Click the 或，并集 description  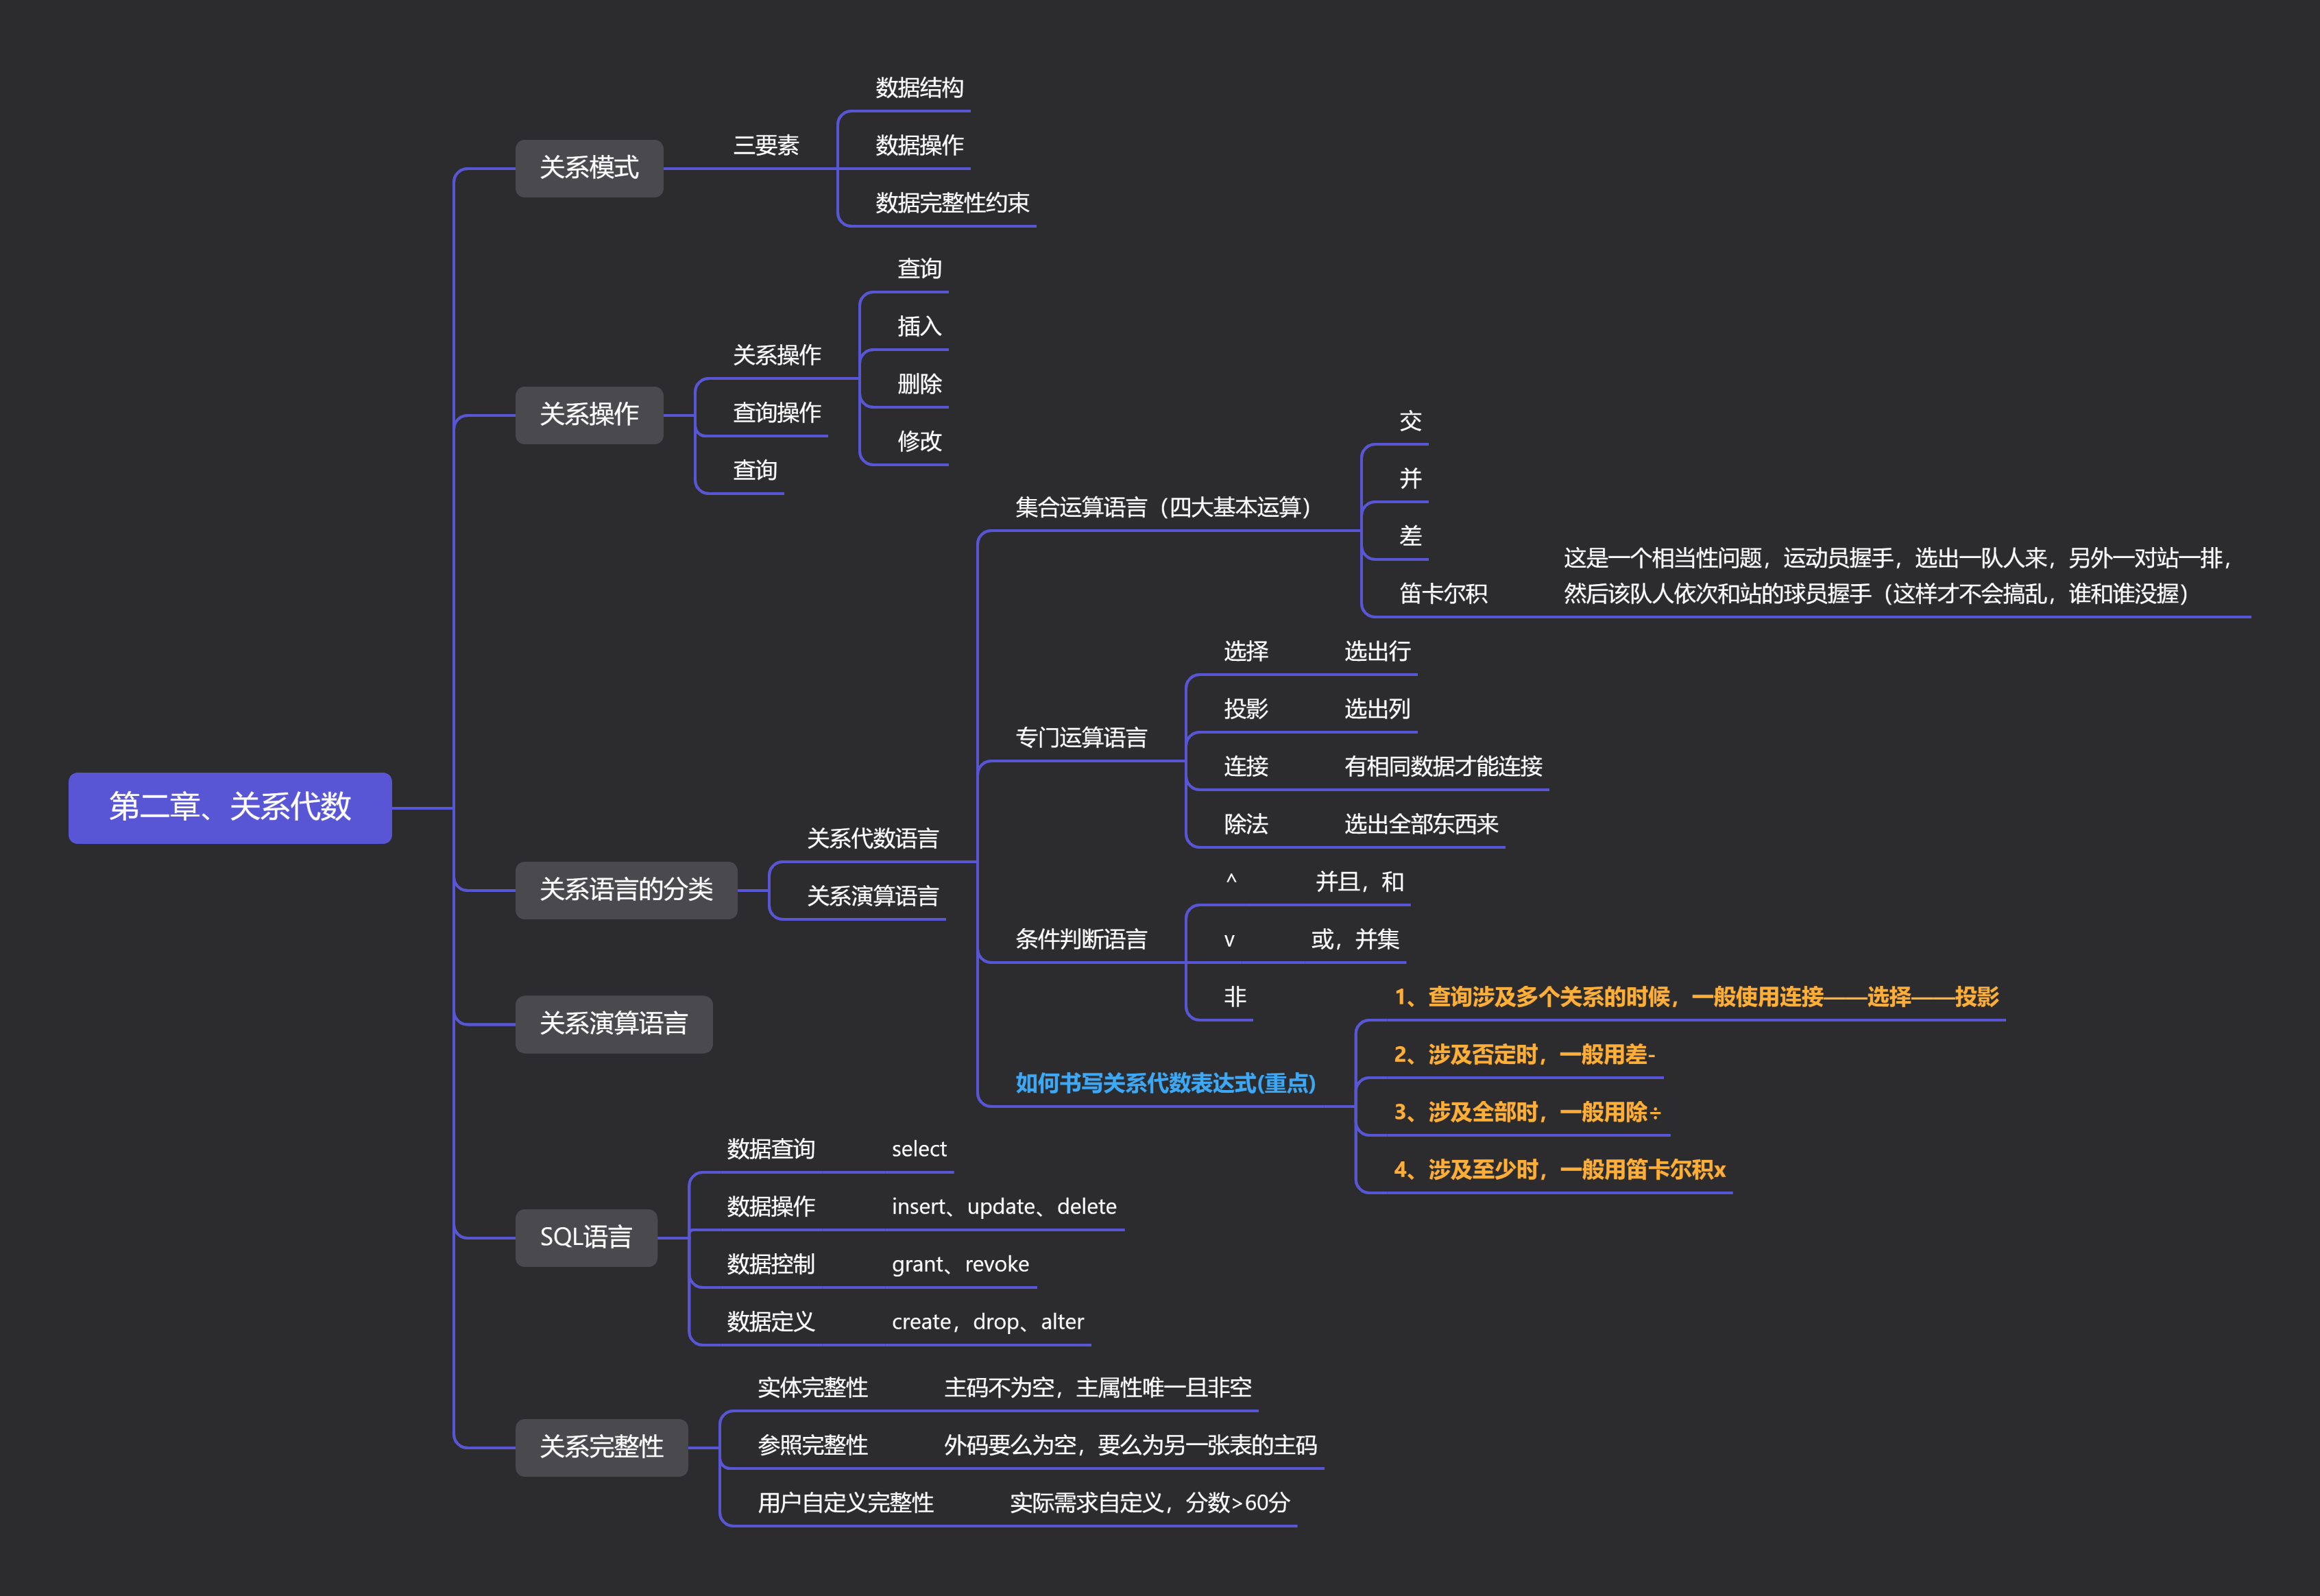coord(1355,939)
